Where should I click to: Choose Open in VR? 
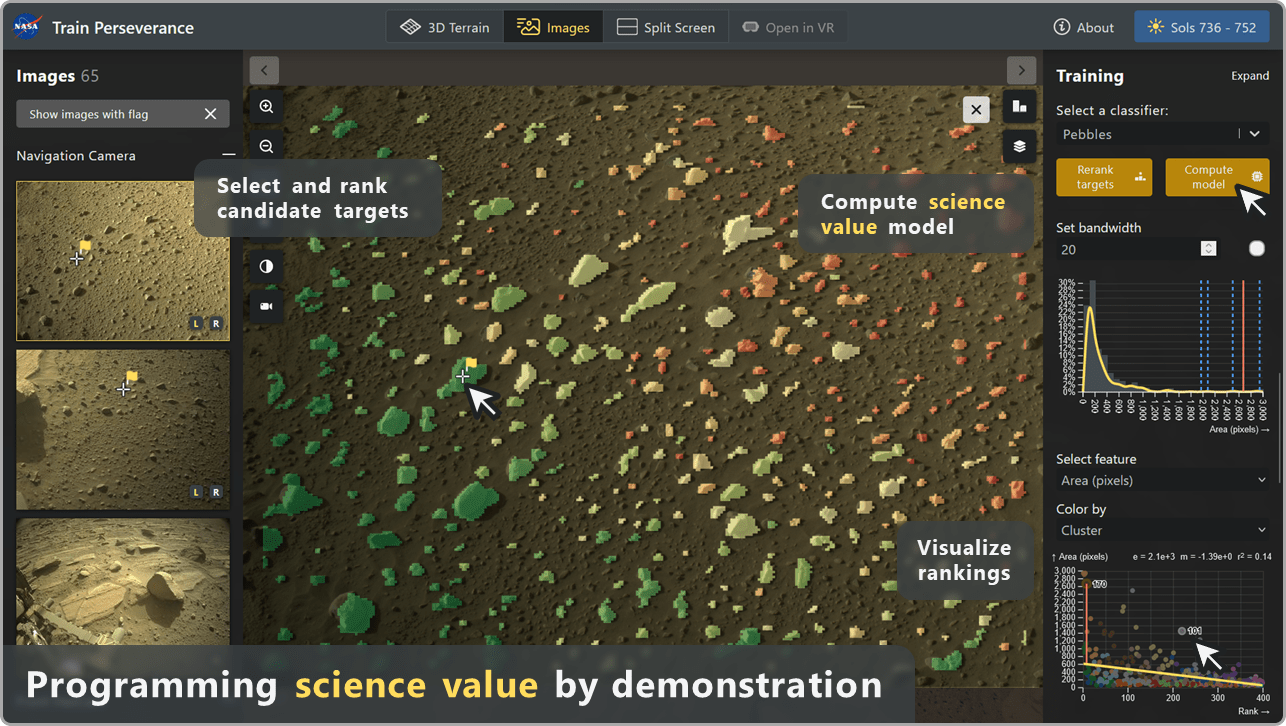coord(788,27)
